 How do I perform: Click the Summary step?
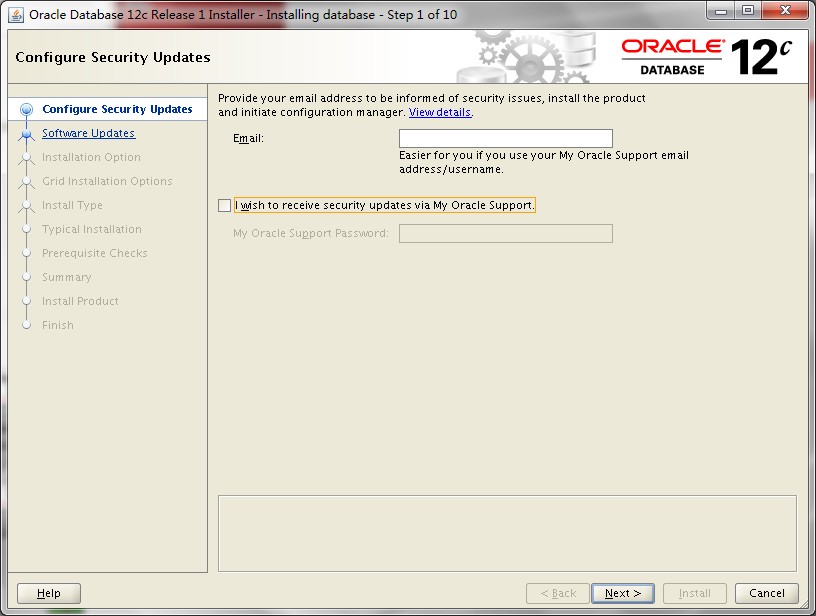pos(67,277)
